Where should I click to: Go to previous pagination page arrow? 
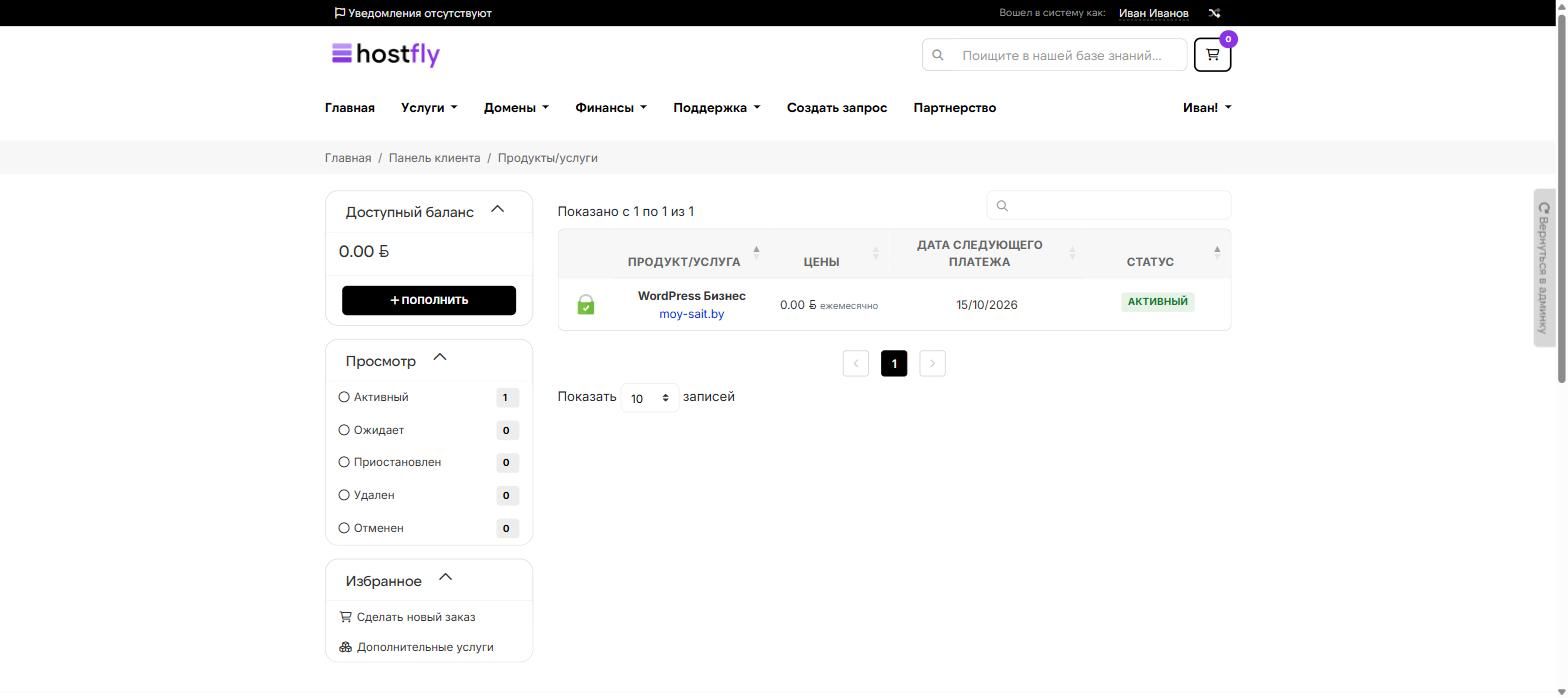click(856, 363)
